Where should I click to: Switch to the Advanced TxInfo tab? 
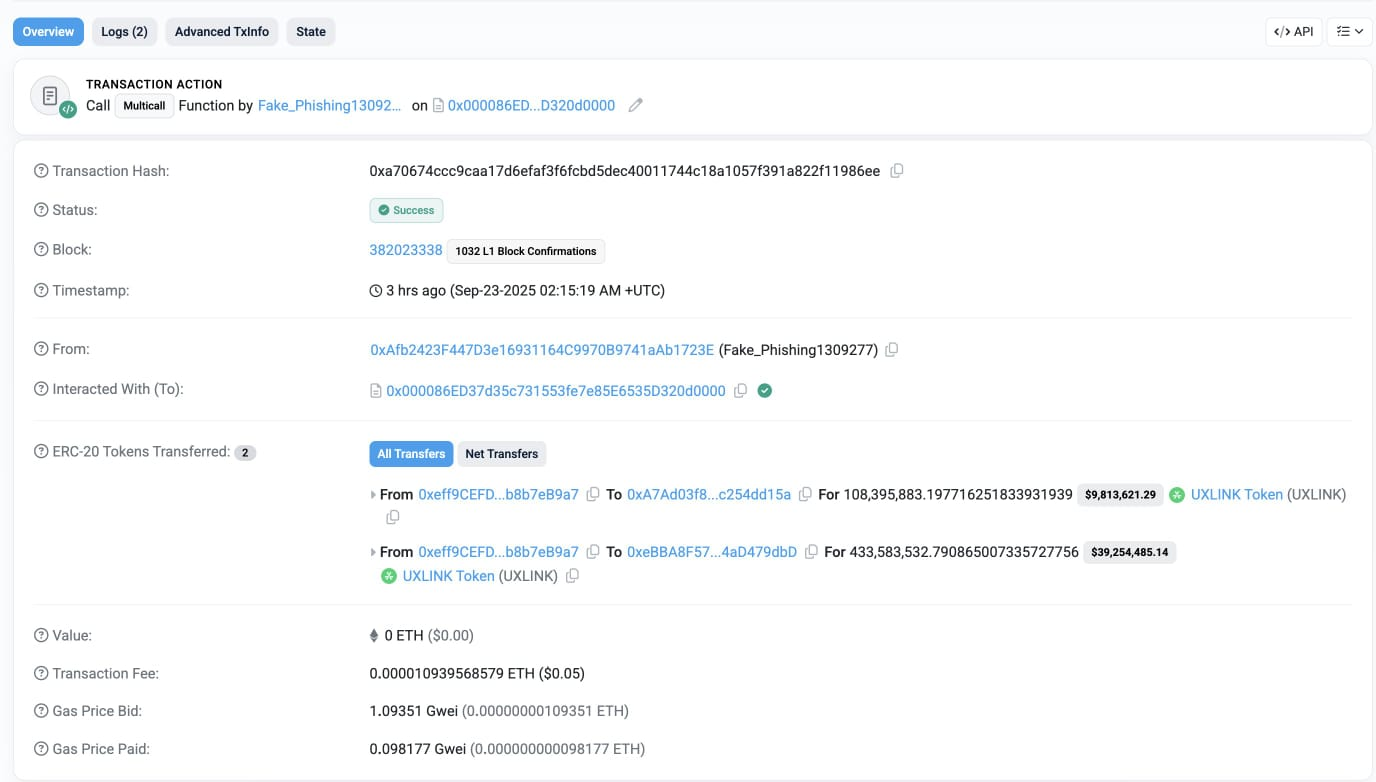click(x=222, y=32)
